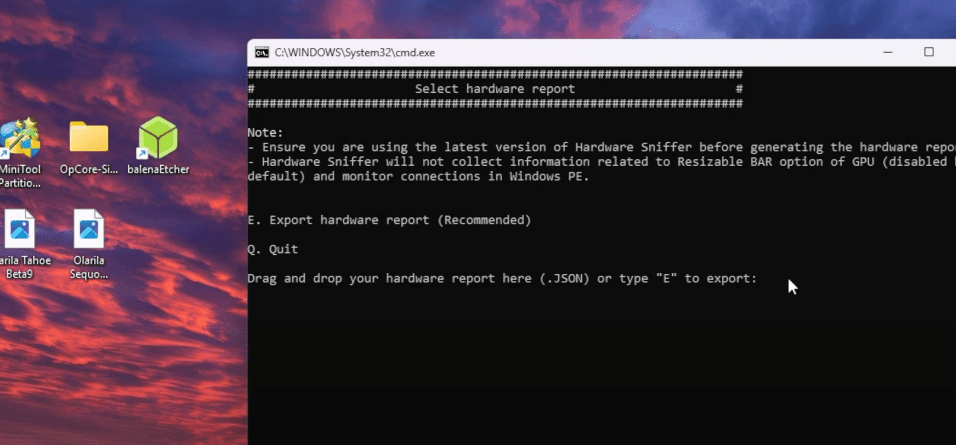956x445 pixels.
Task: Click the 'E. Export hardware report (Recommended)' line
Action: 389,219
